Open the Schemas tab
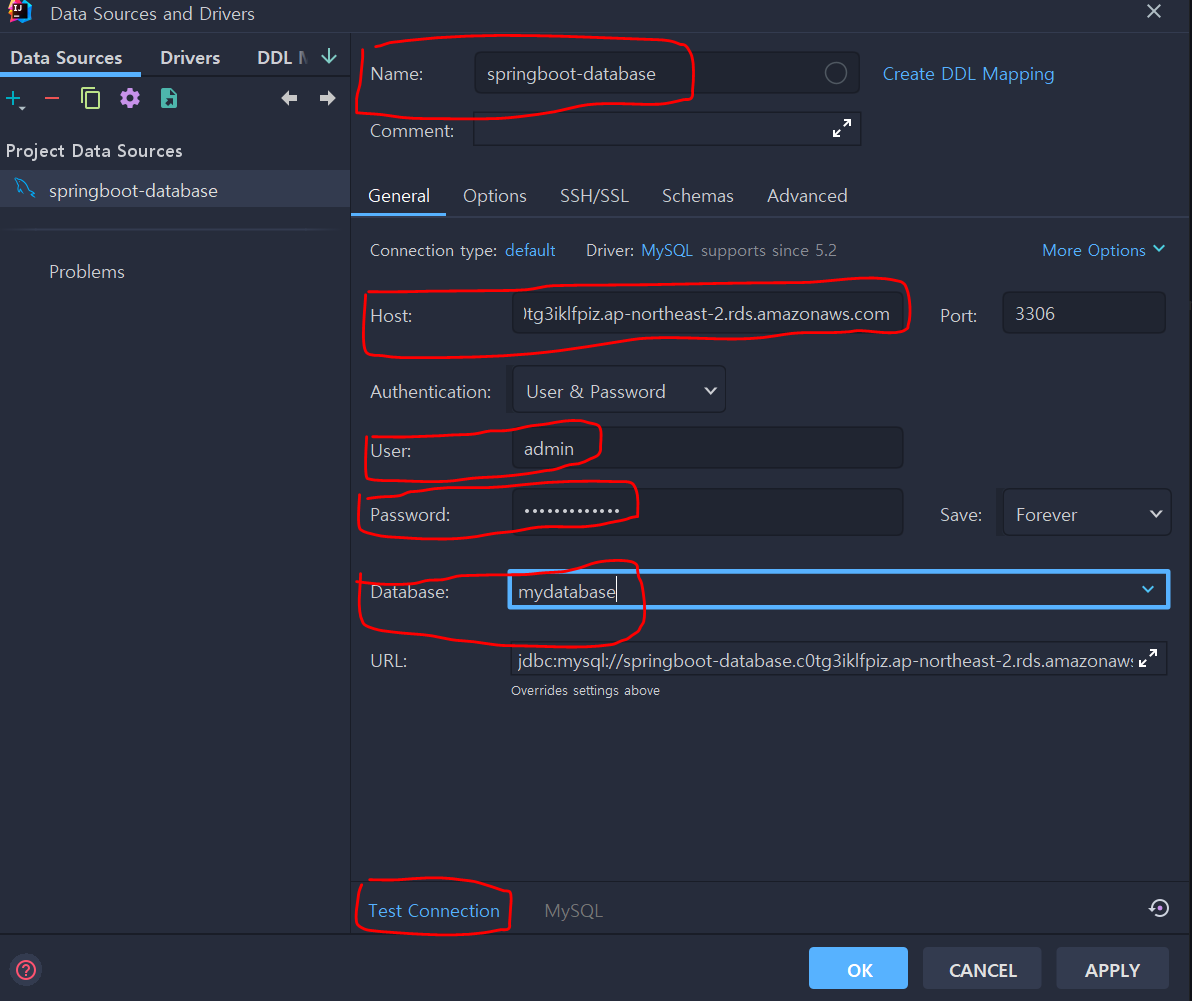 coord(697,196)
